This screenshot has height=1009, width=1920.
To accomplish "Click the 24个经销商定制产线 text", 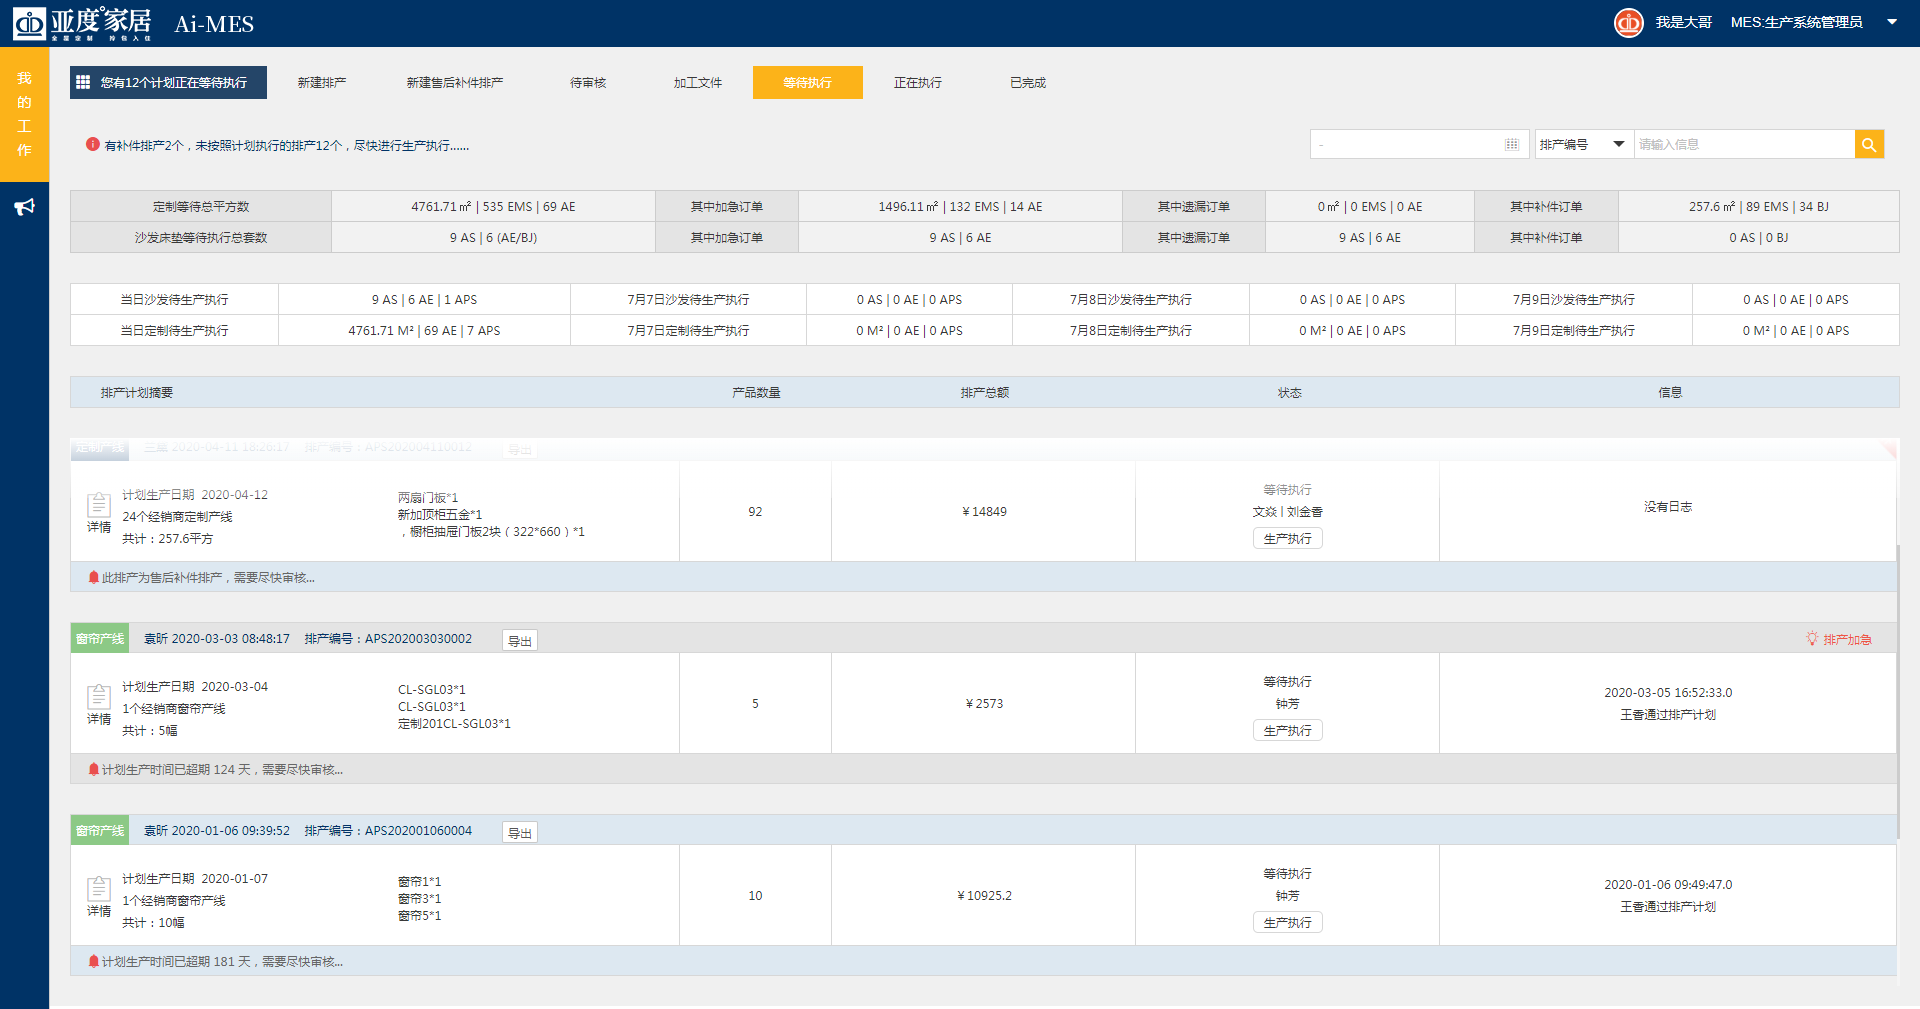I will 177,516.
